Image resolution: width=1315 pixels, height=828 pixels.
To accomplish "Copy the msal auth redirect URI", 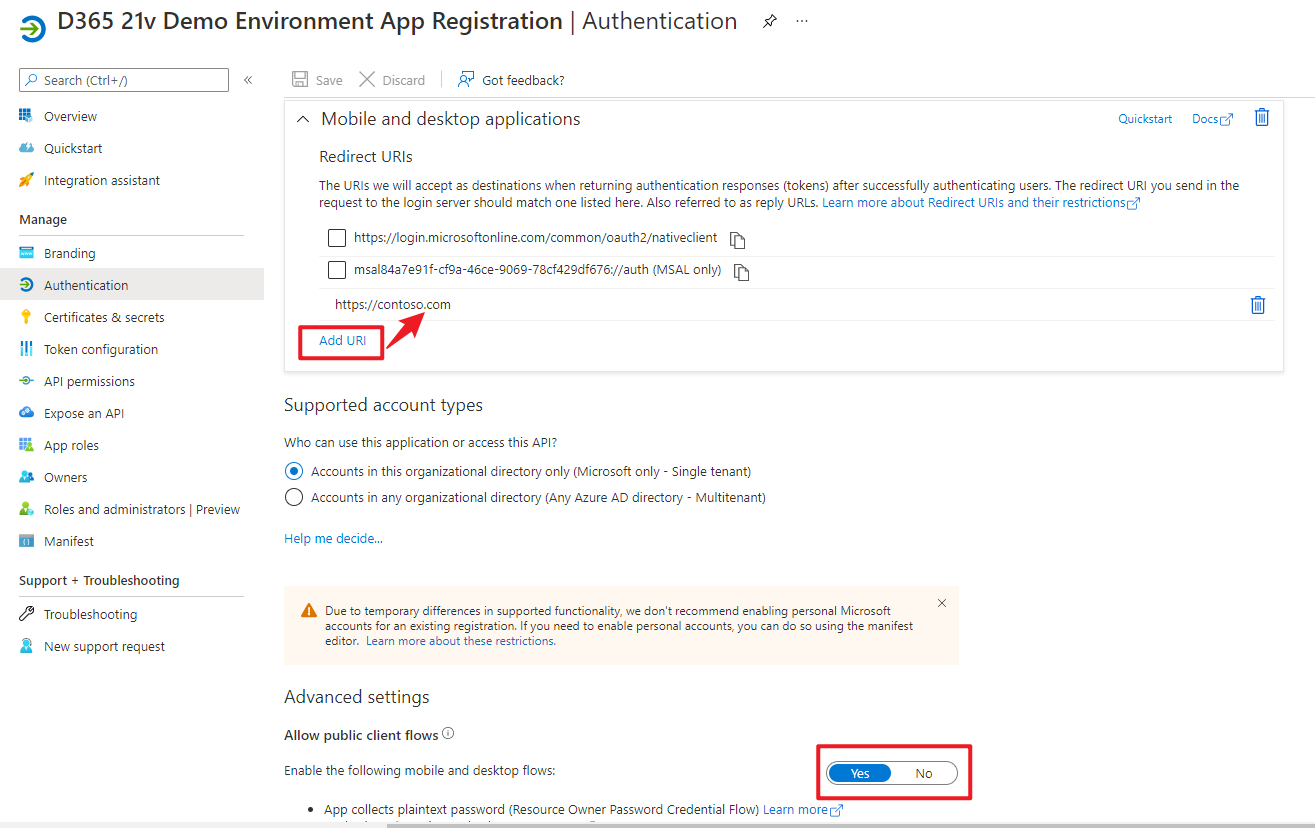I will 741,272.
